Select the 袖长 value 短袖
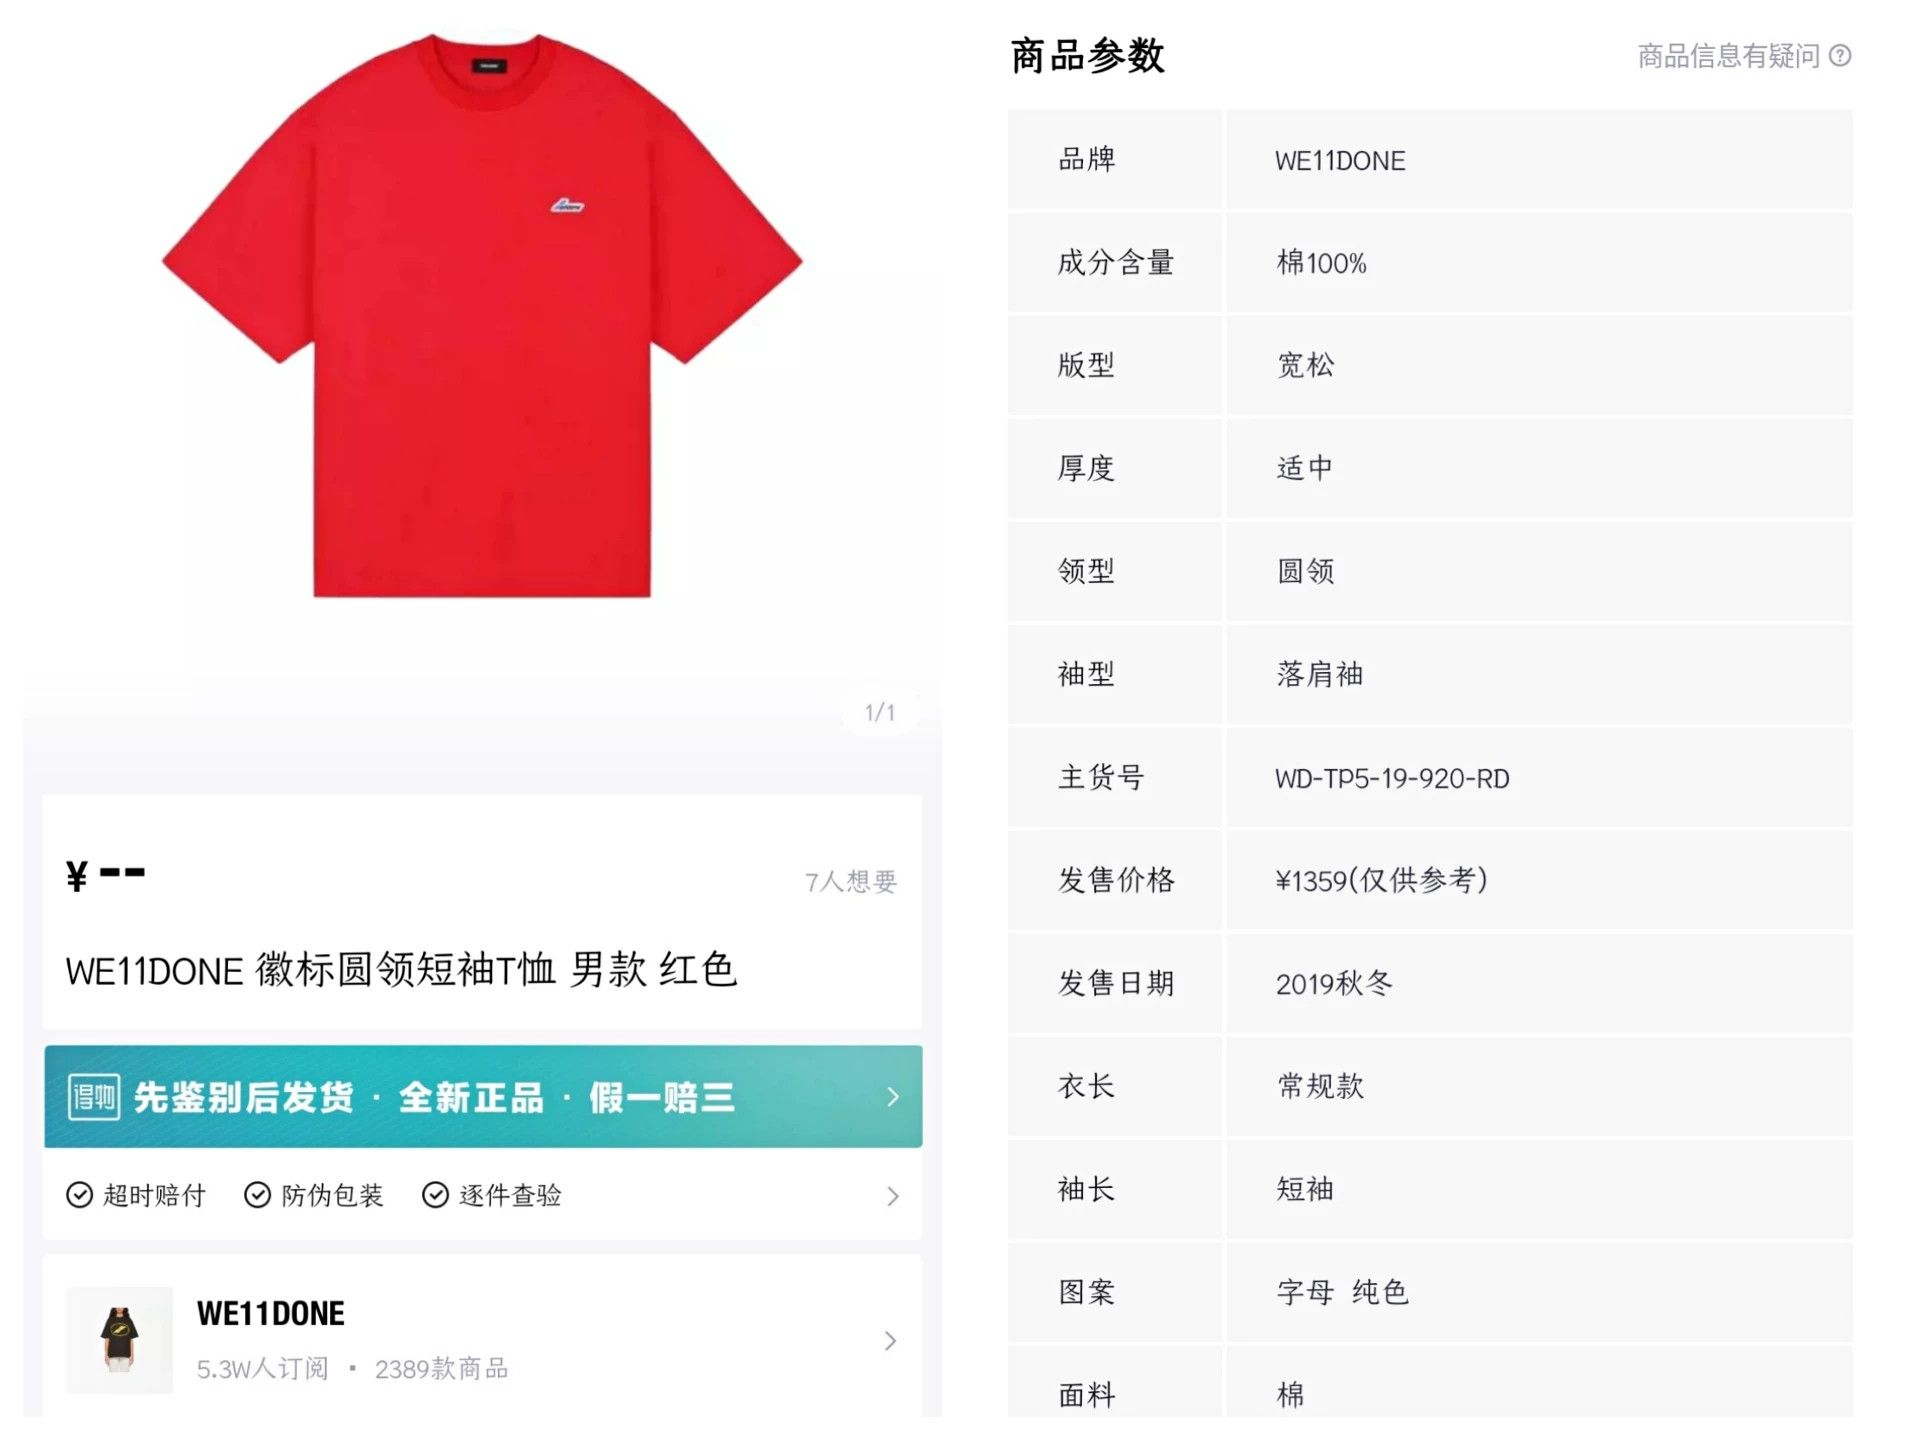This screenshot has width=1920, height=1440. 1305,1190
